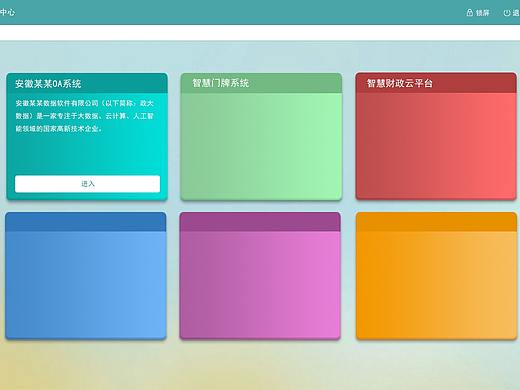The height and width of the screenshot is (390, 520).
Task: Select the untitled orange card
Action: 436,276
